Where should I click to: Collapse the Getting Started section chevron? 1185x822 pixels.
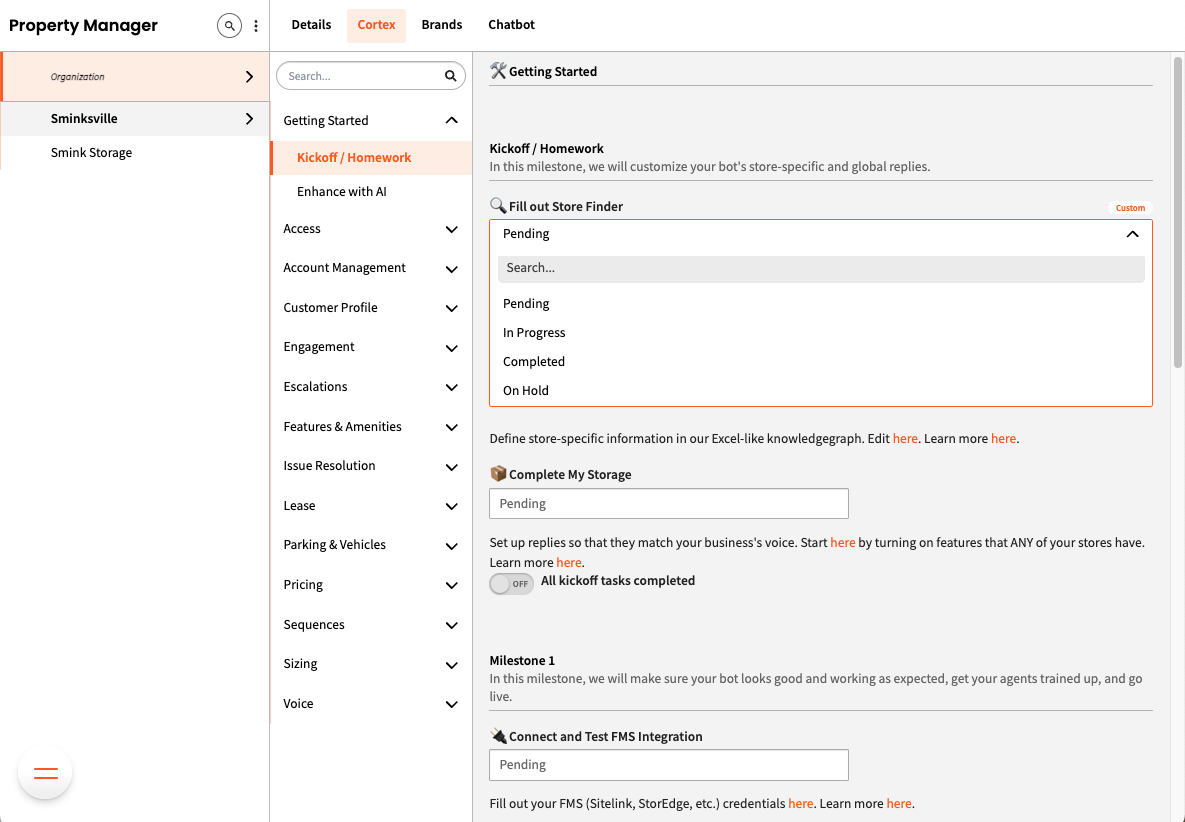(451, 121)
